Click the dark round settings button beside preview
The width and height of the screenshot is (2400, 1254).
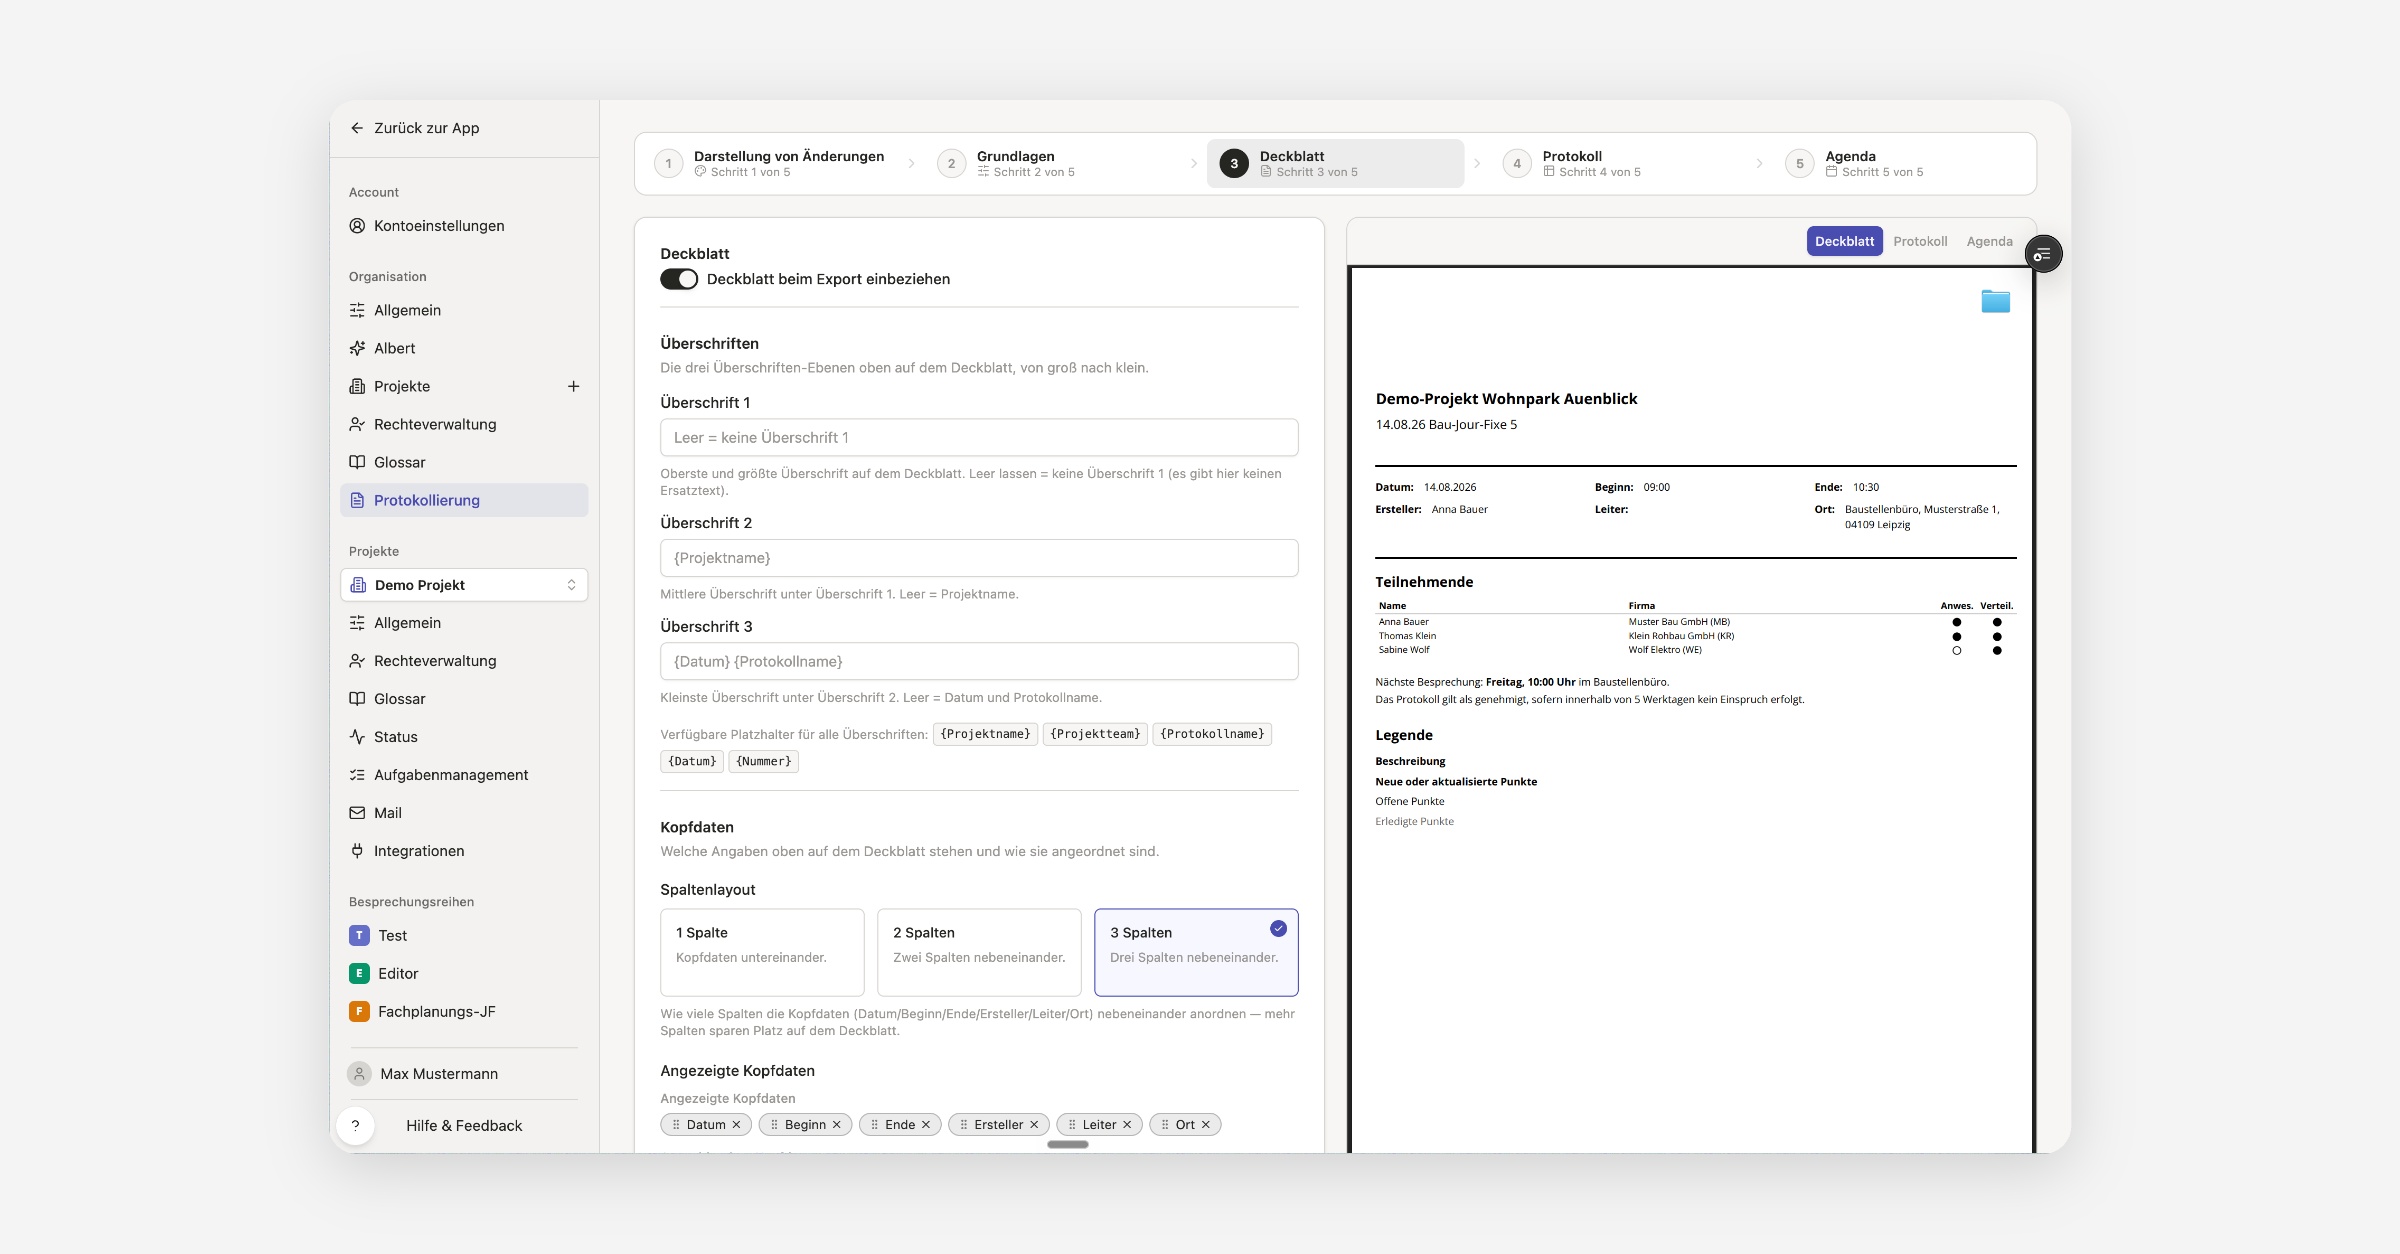pyautogui.click(x=2043, y=254)
